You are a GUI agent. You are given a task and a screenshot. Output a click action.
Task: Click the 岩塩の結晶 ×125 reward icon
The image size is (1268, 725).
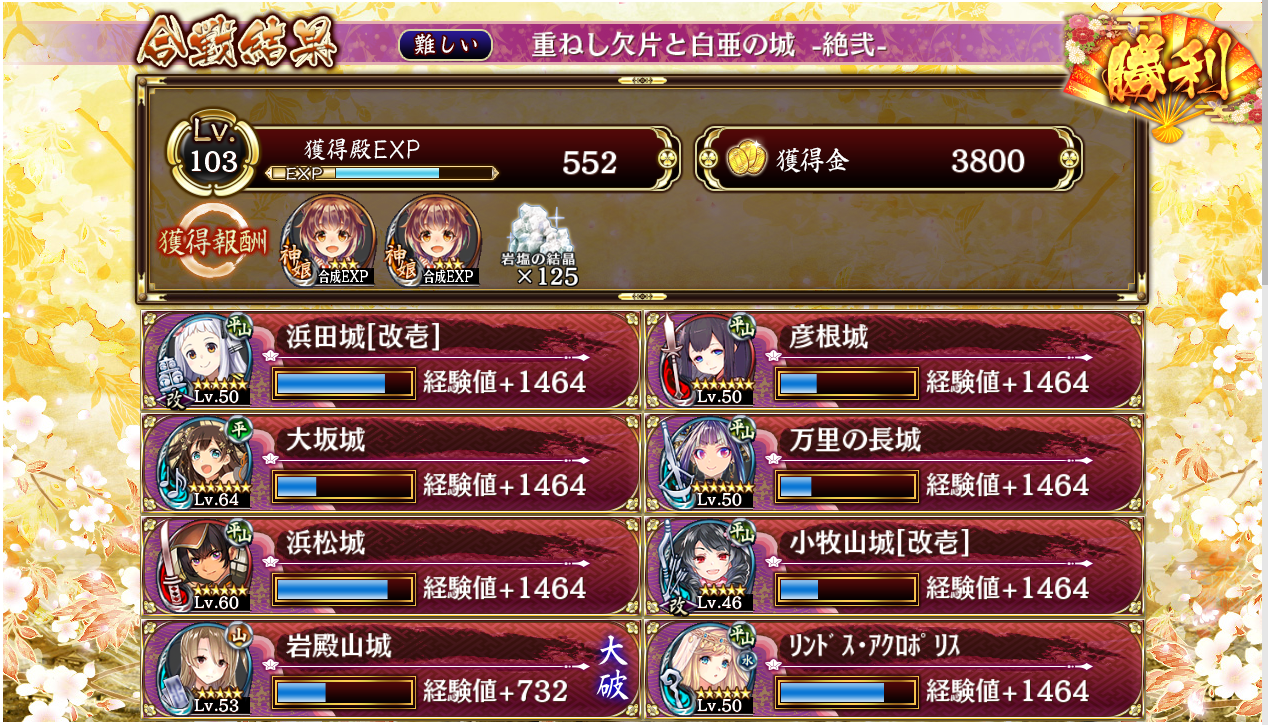pyautogui.click(x=540, y=245)
